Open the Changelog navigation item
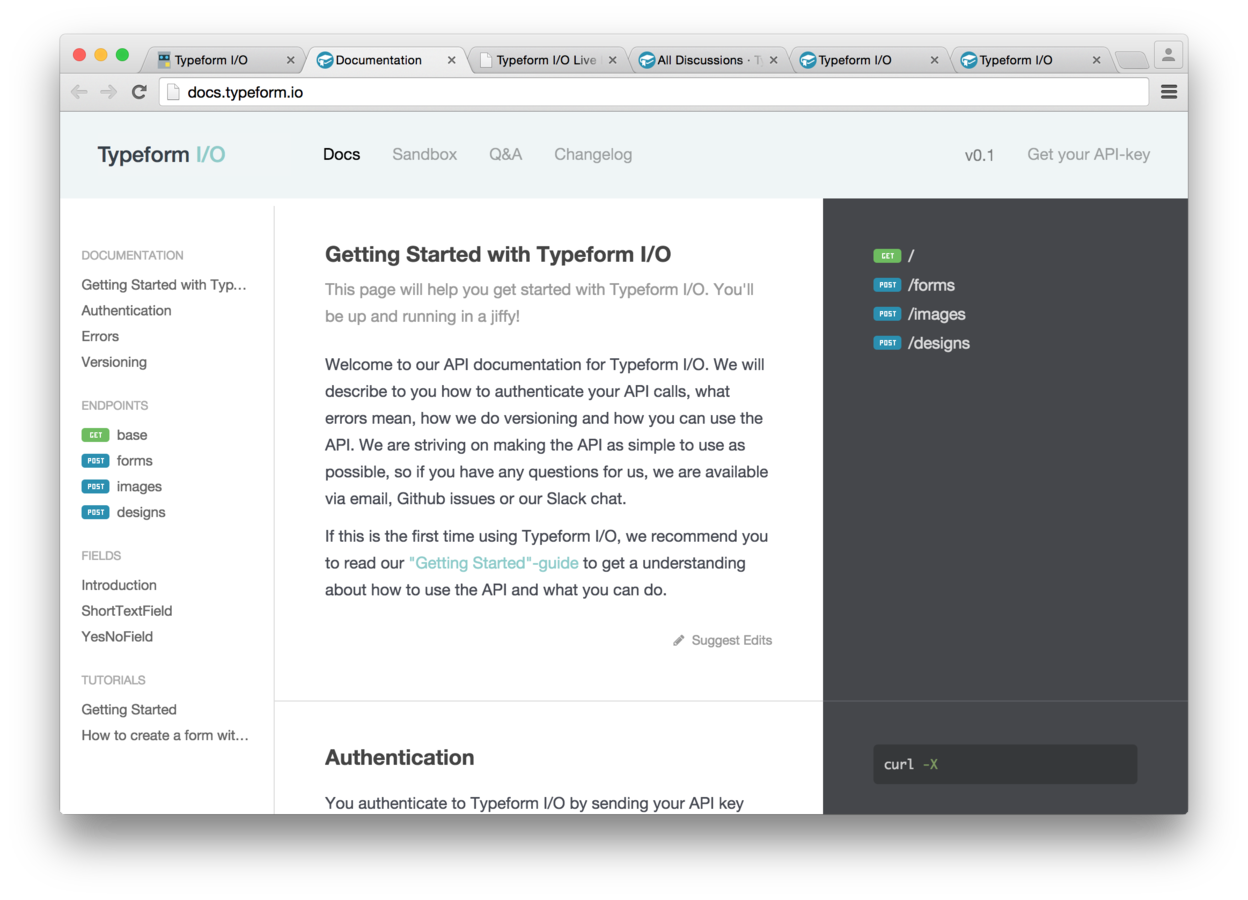This screenshot has height=900, width=1248. [593, 155]
